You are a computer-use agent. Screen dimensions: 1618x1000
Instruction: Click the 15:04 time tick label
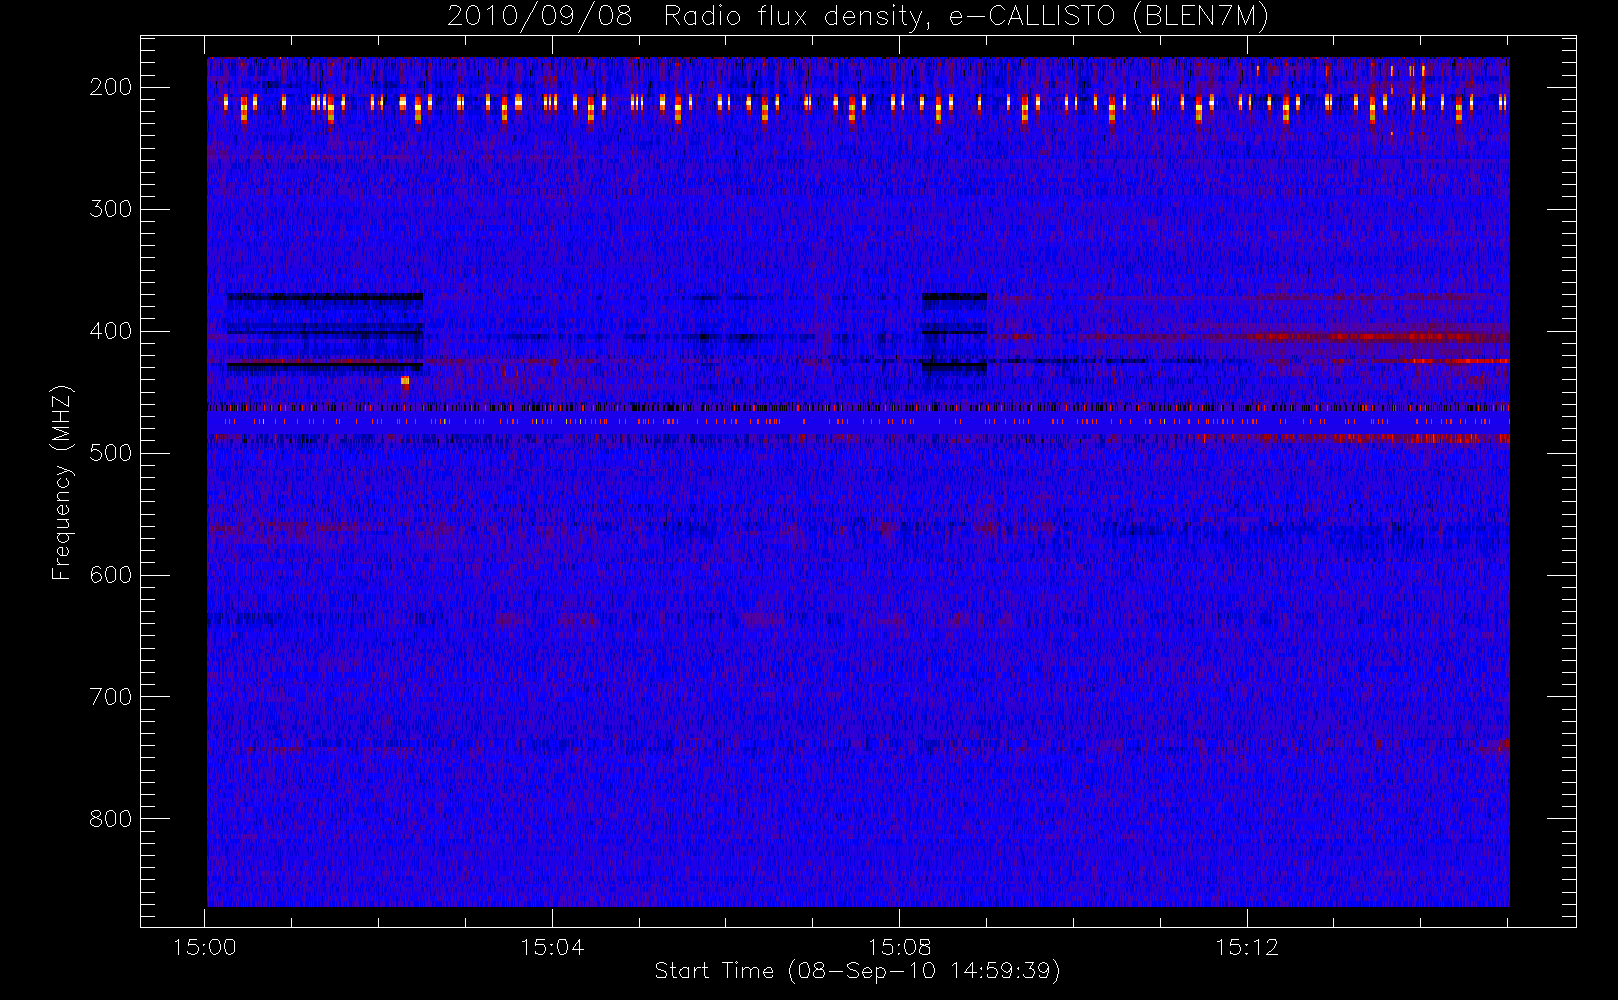(x=552, y=947)
